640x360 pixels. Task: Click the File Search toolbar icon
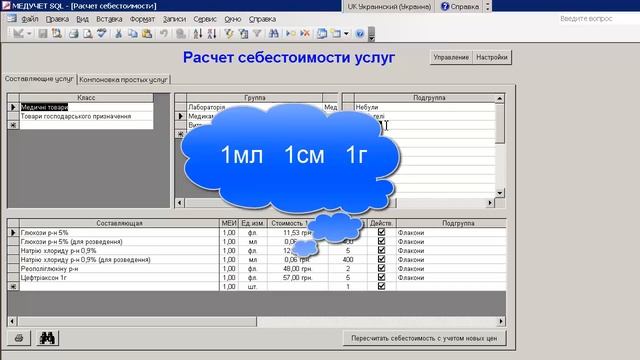(57, 33)
